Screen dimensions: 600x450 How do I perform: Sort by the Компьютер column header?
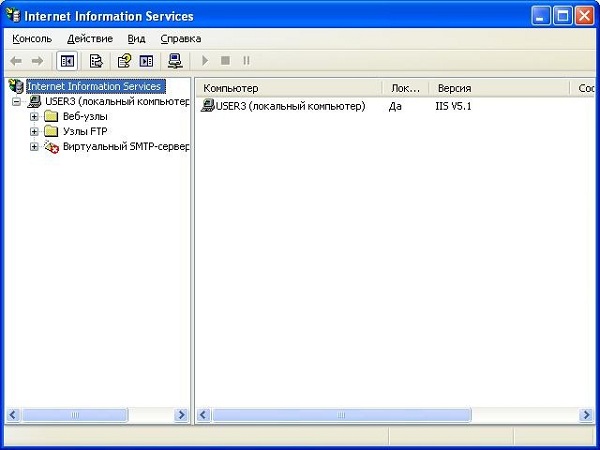pos(289,88)
